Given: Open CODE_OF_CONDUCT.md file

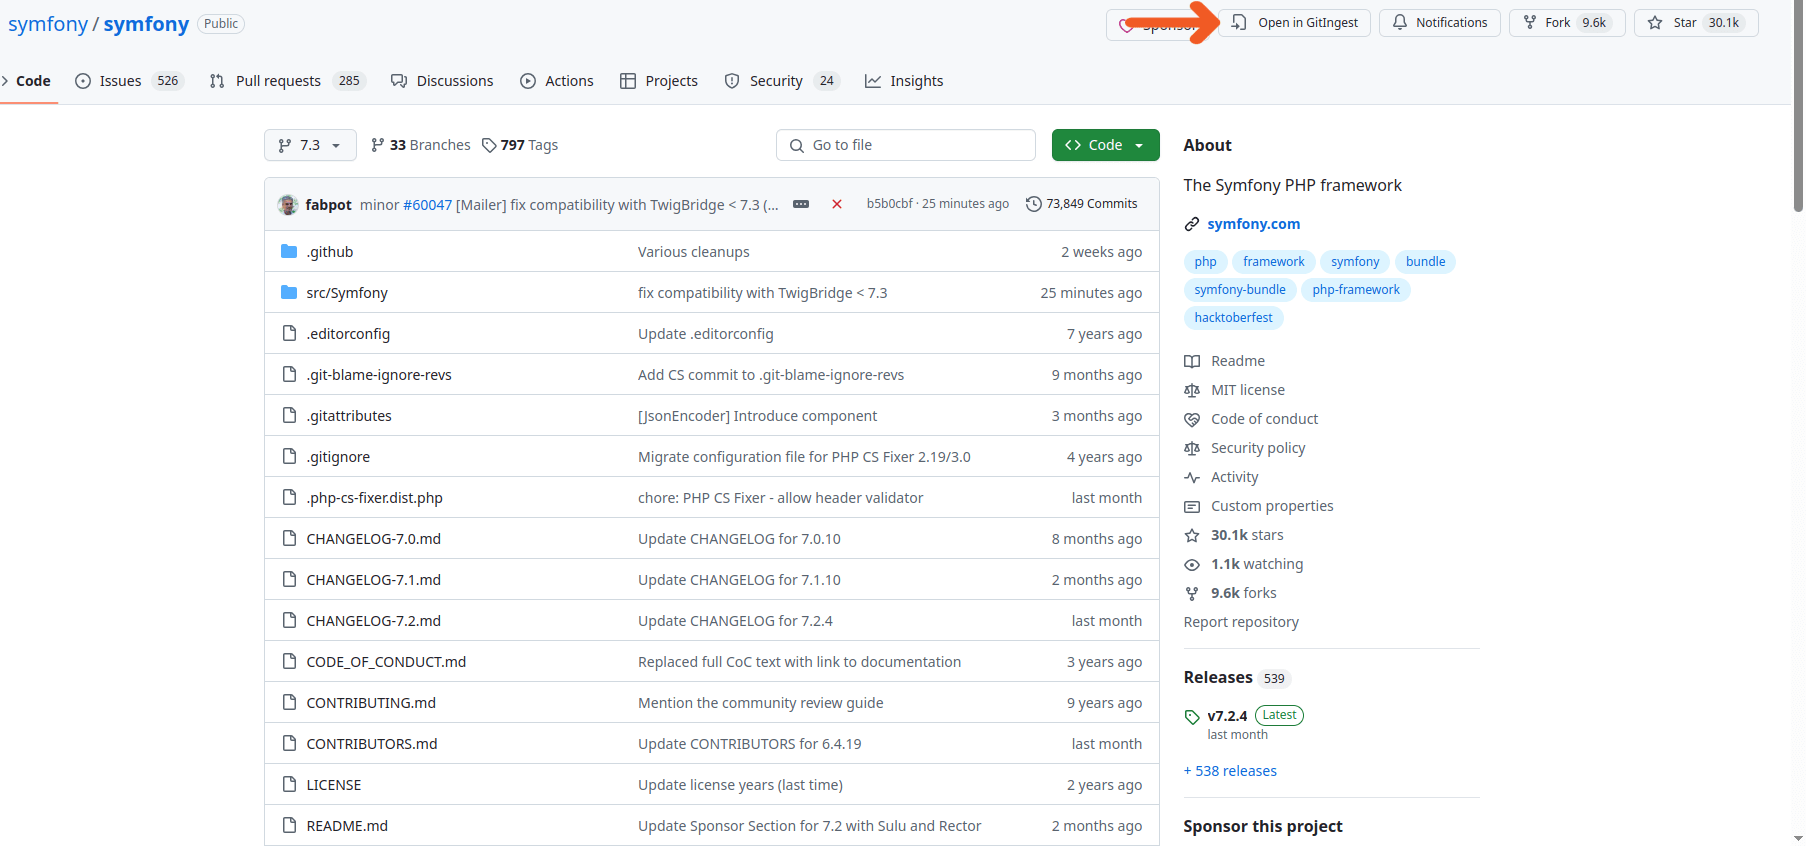Looking at the screenshot, I should tap(386, 662).
